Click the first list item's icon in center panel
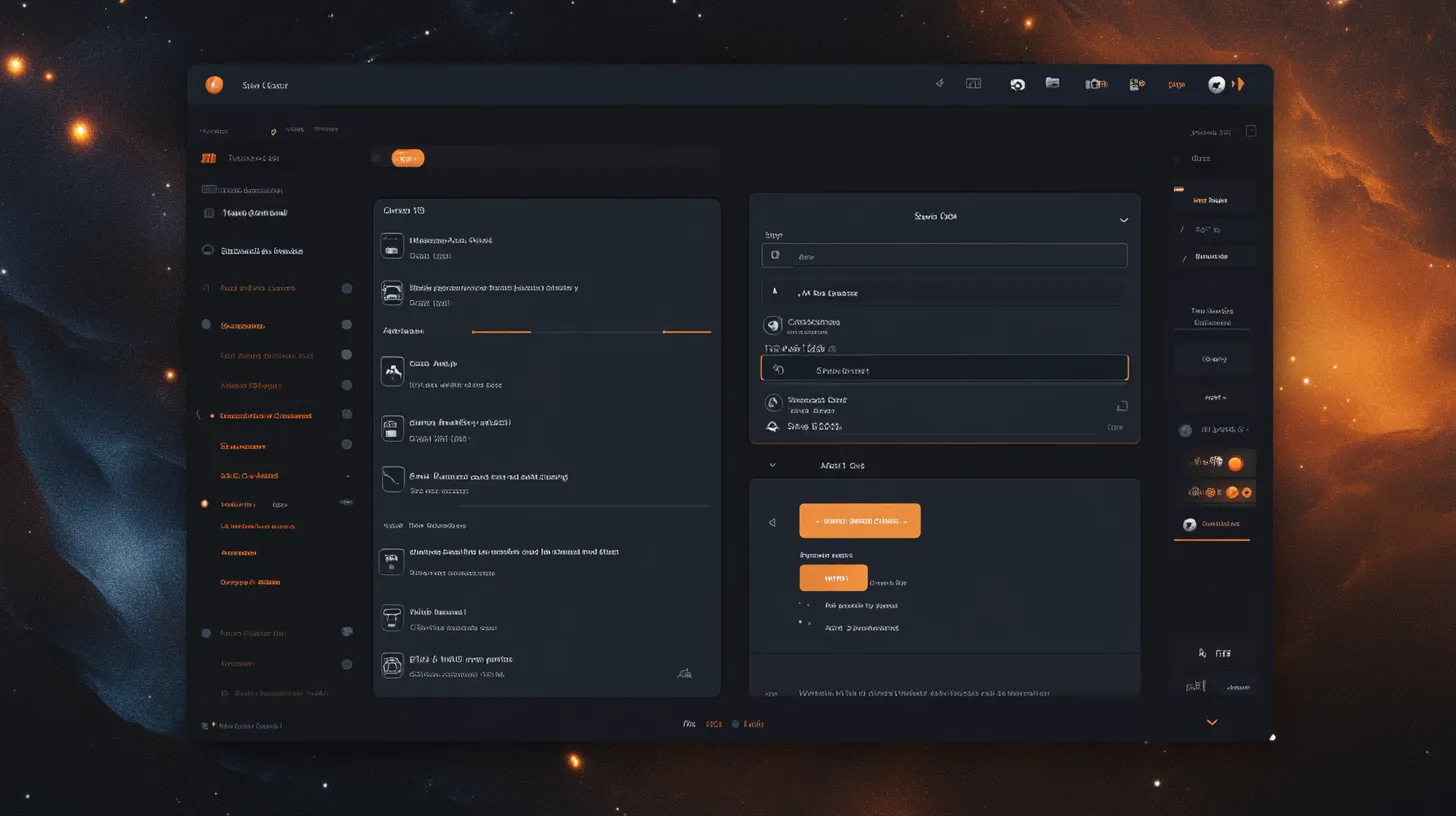 point(392,246)
